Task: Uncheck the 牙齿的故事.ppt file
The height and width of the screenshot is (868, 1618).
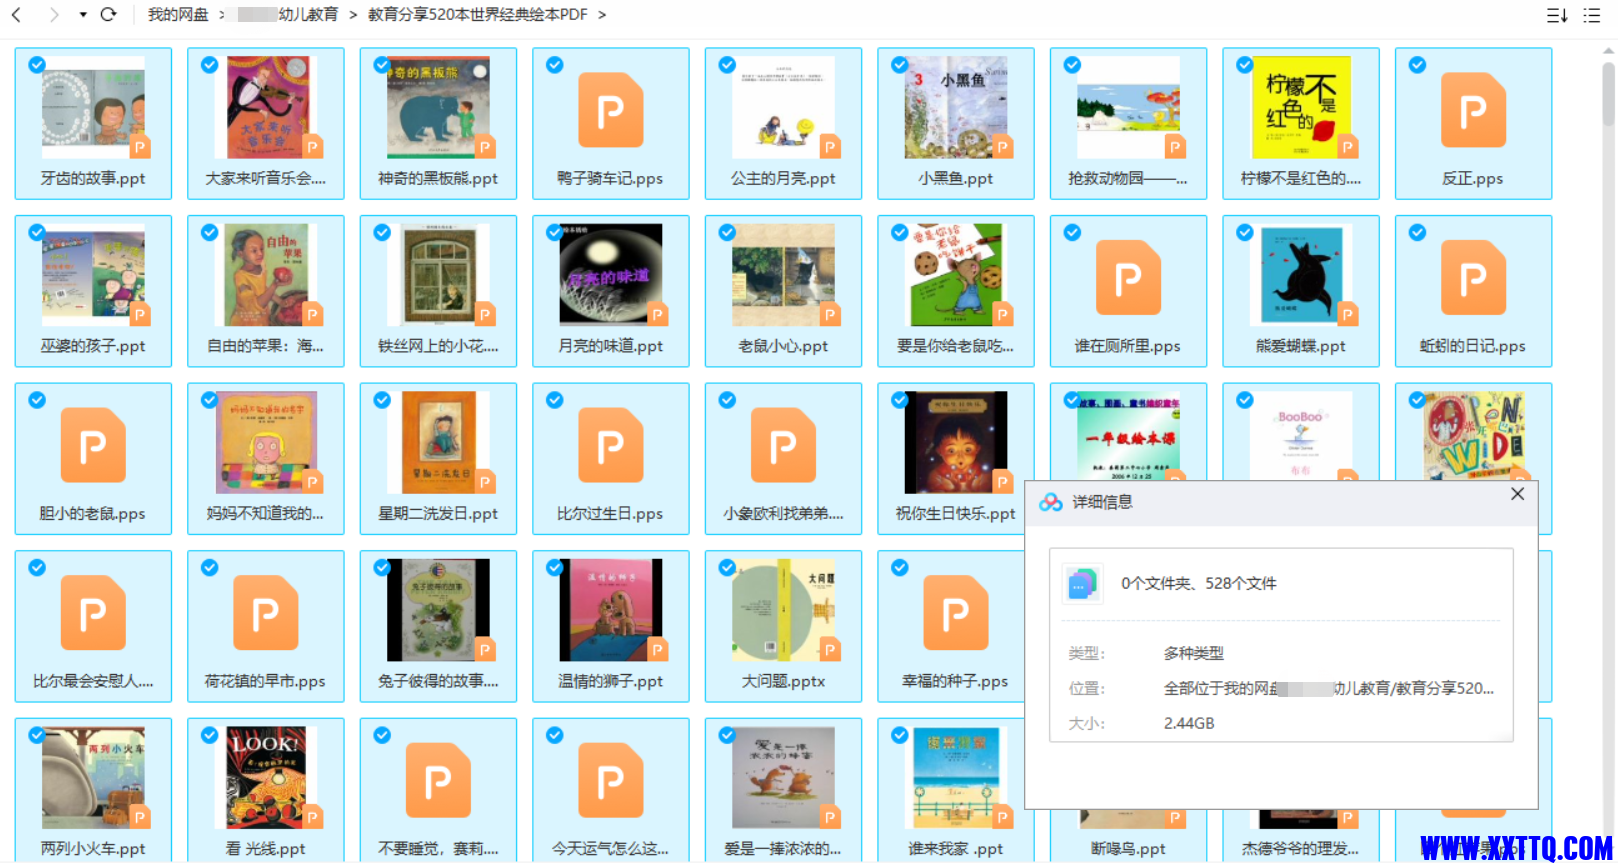Action: click(x=37, y=65)
